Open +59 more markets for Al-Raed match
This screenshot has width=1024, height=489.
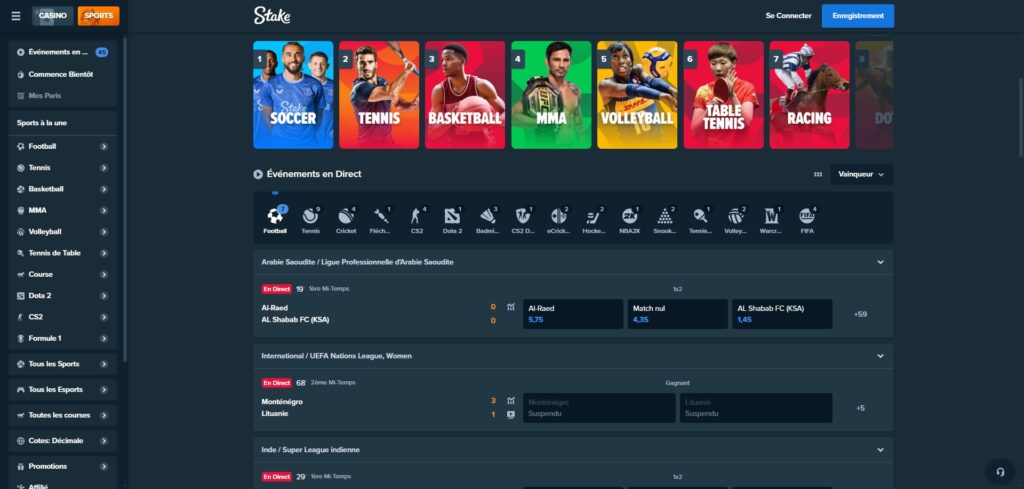click(x=860, y=314)
